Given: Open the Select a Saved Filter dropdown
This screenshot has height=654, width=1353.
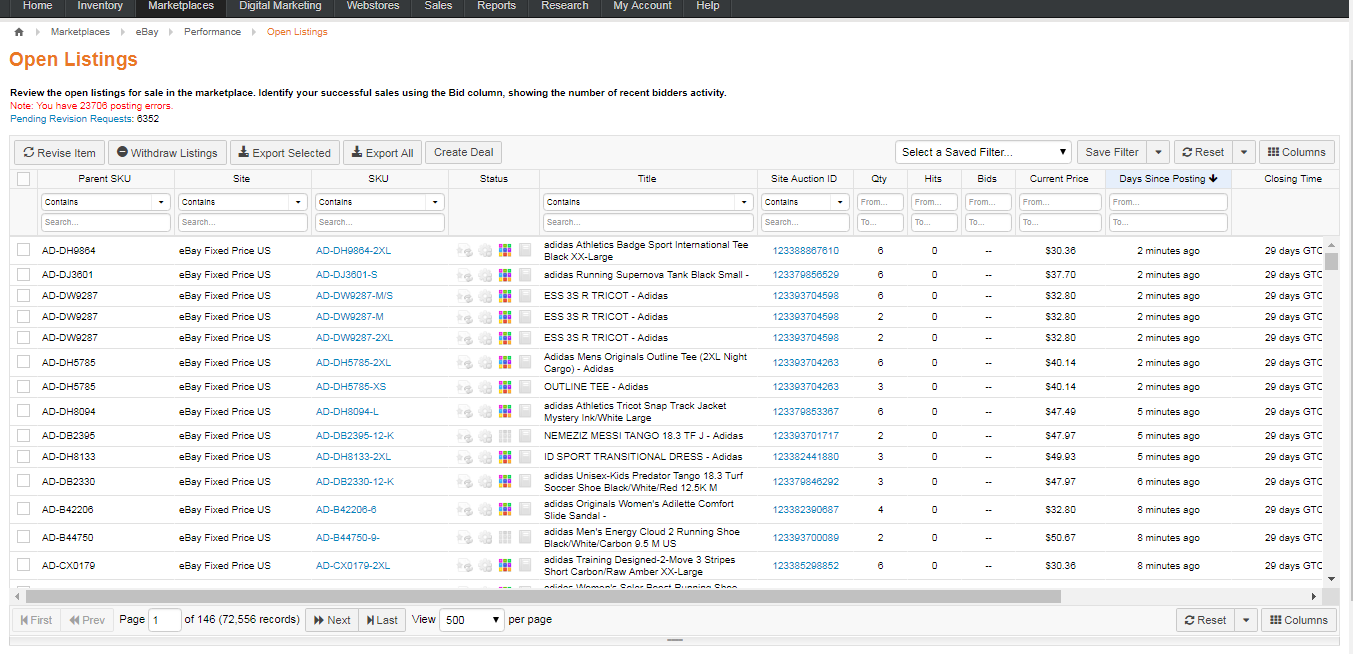Looking at the screenshot, I should point(982,152).
